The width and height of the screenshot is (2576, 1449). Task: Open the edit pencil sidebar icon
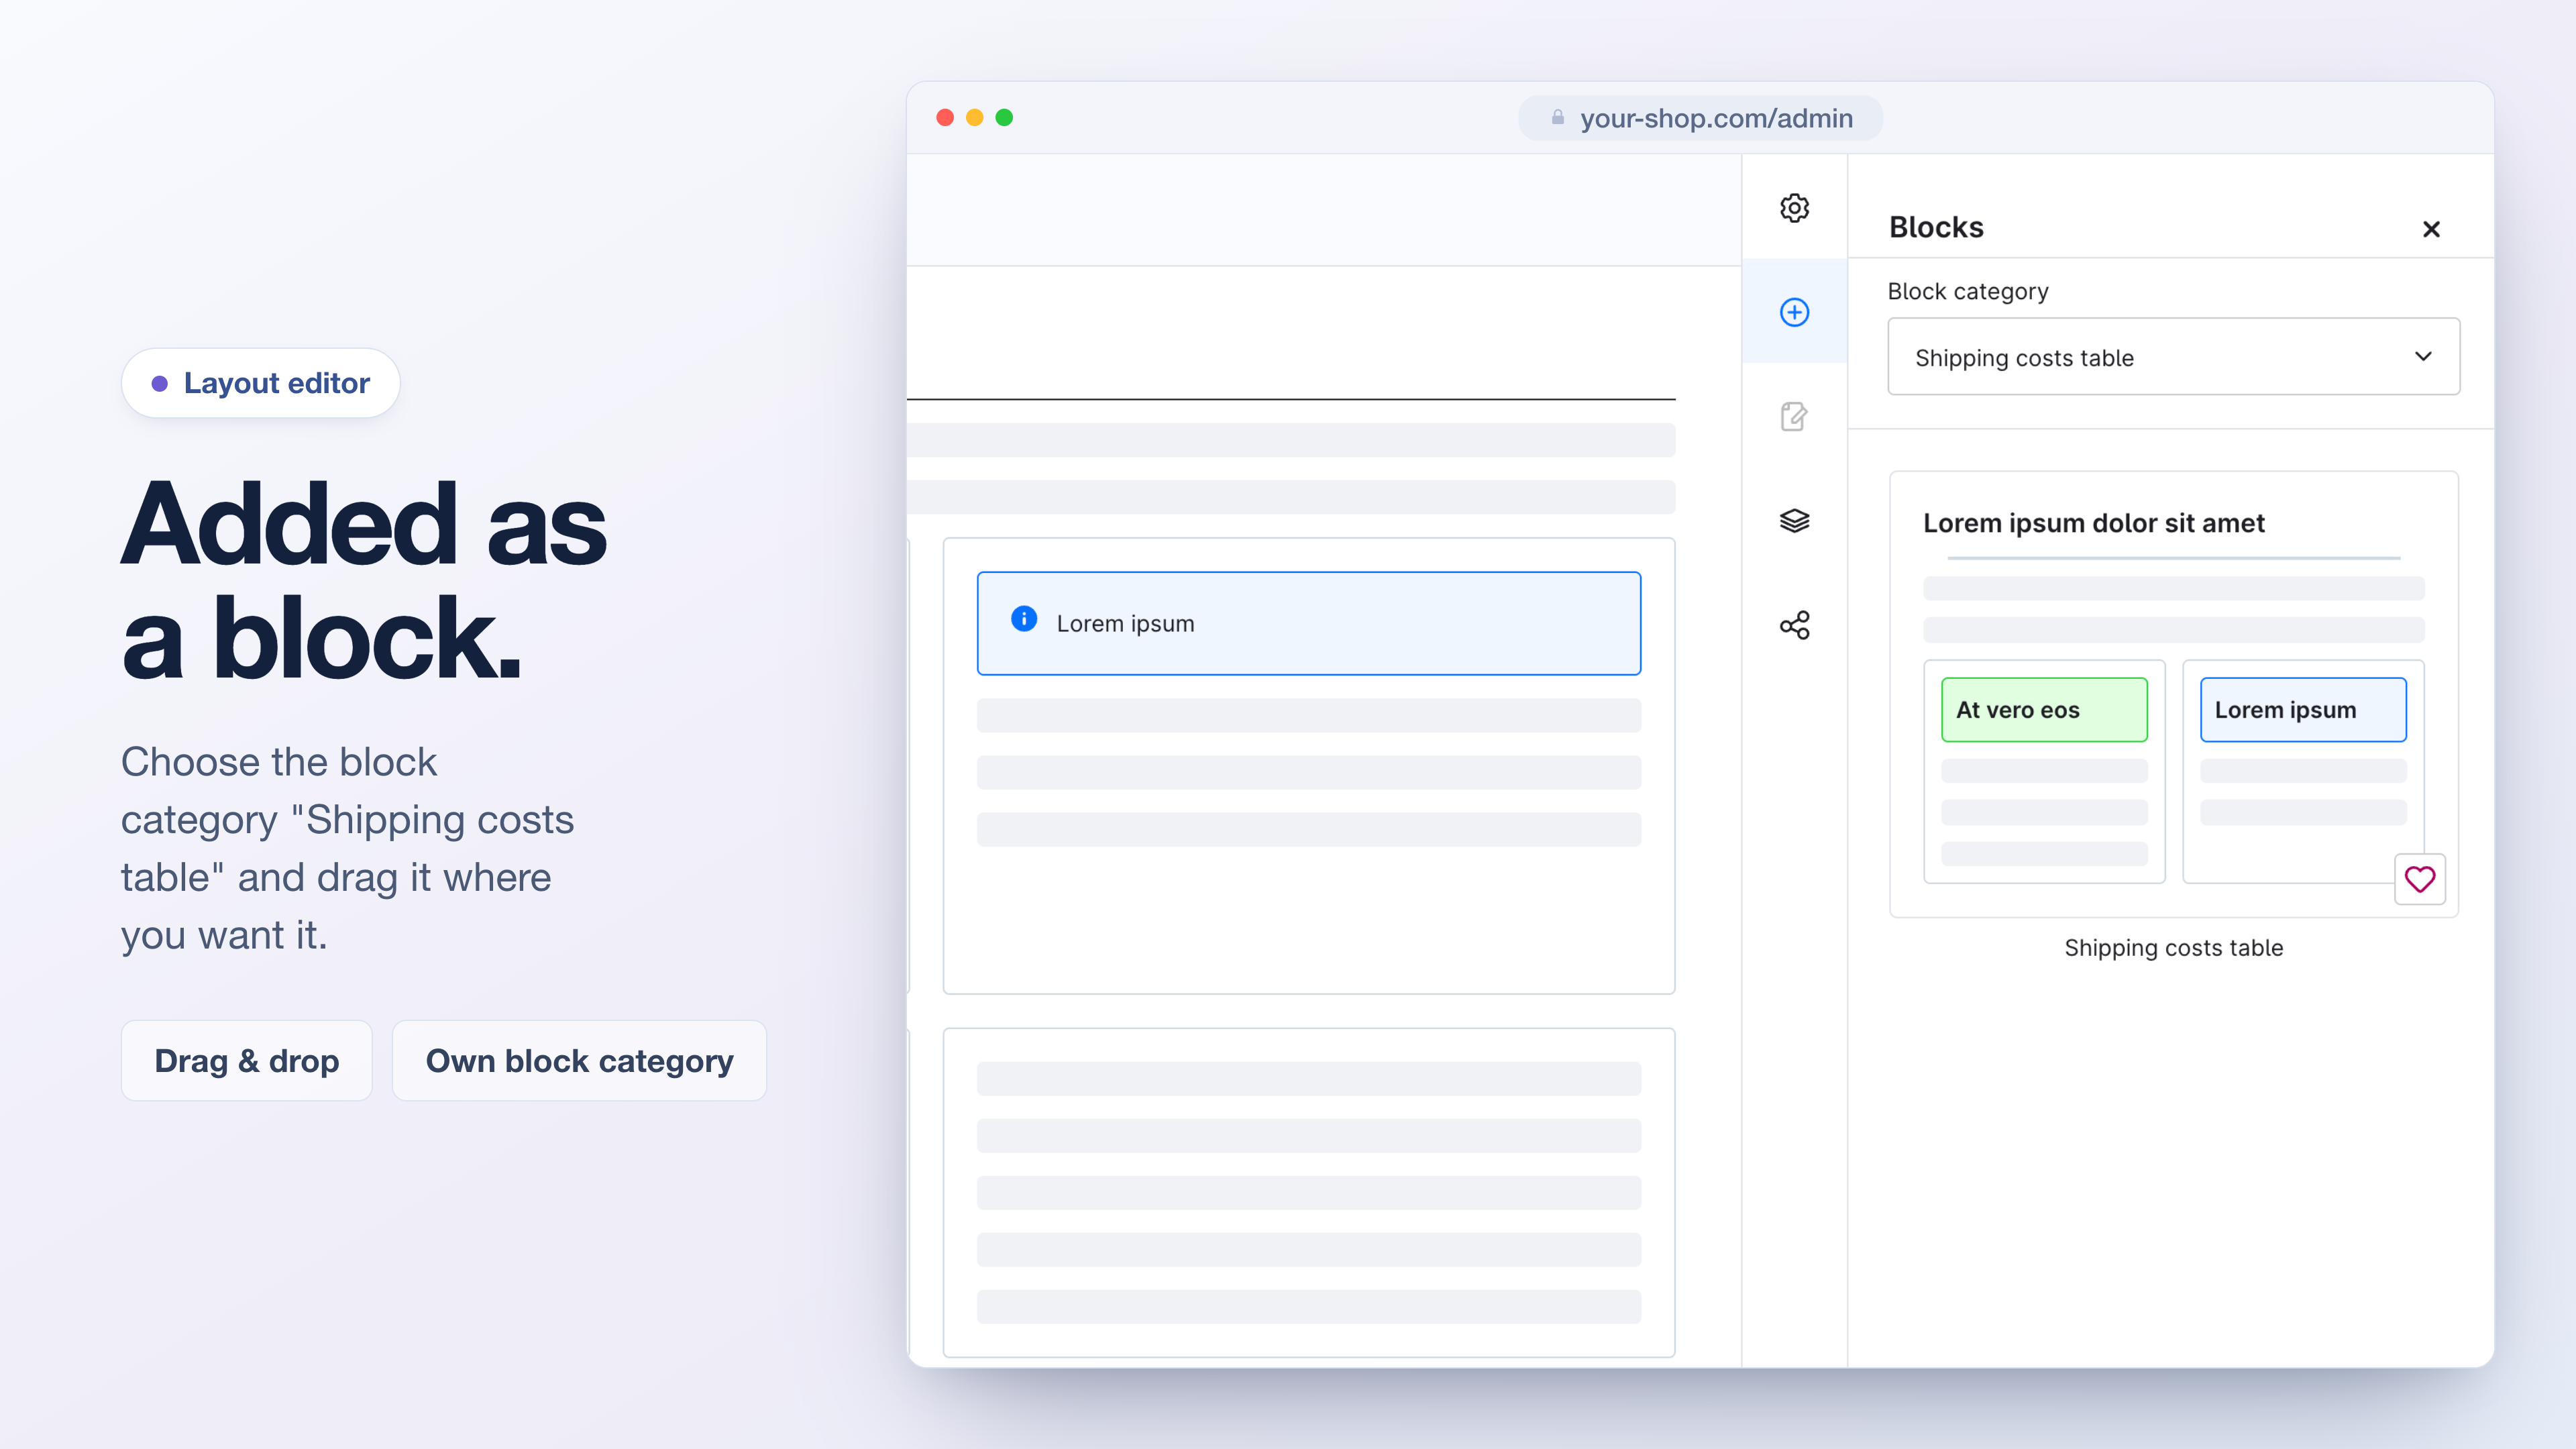click(x=1794, y=416)
